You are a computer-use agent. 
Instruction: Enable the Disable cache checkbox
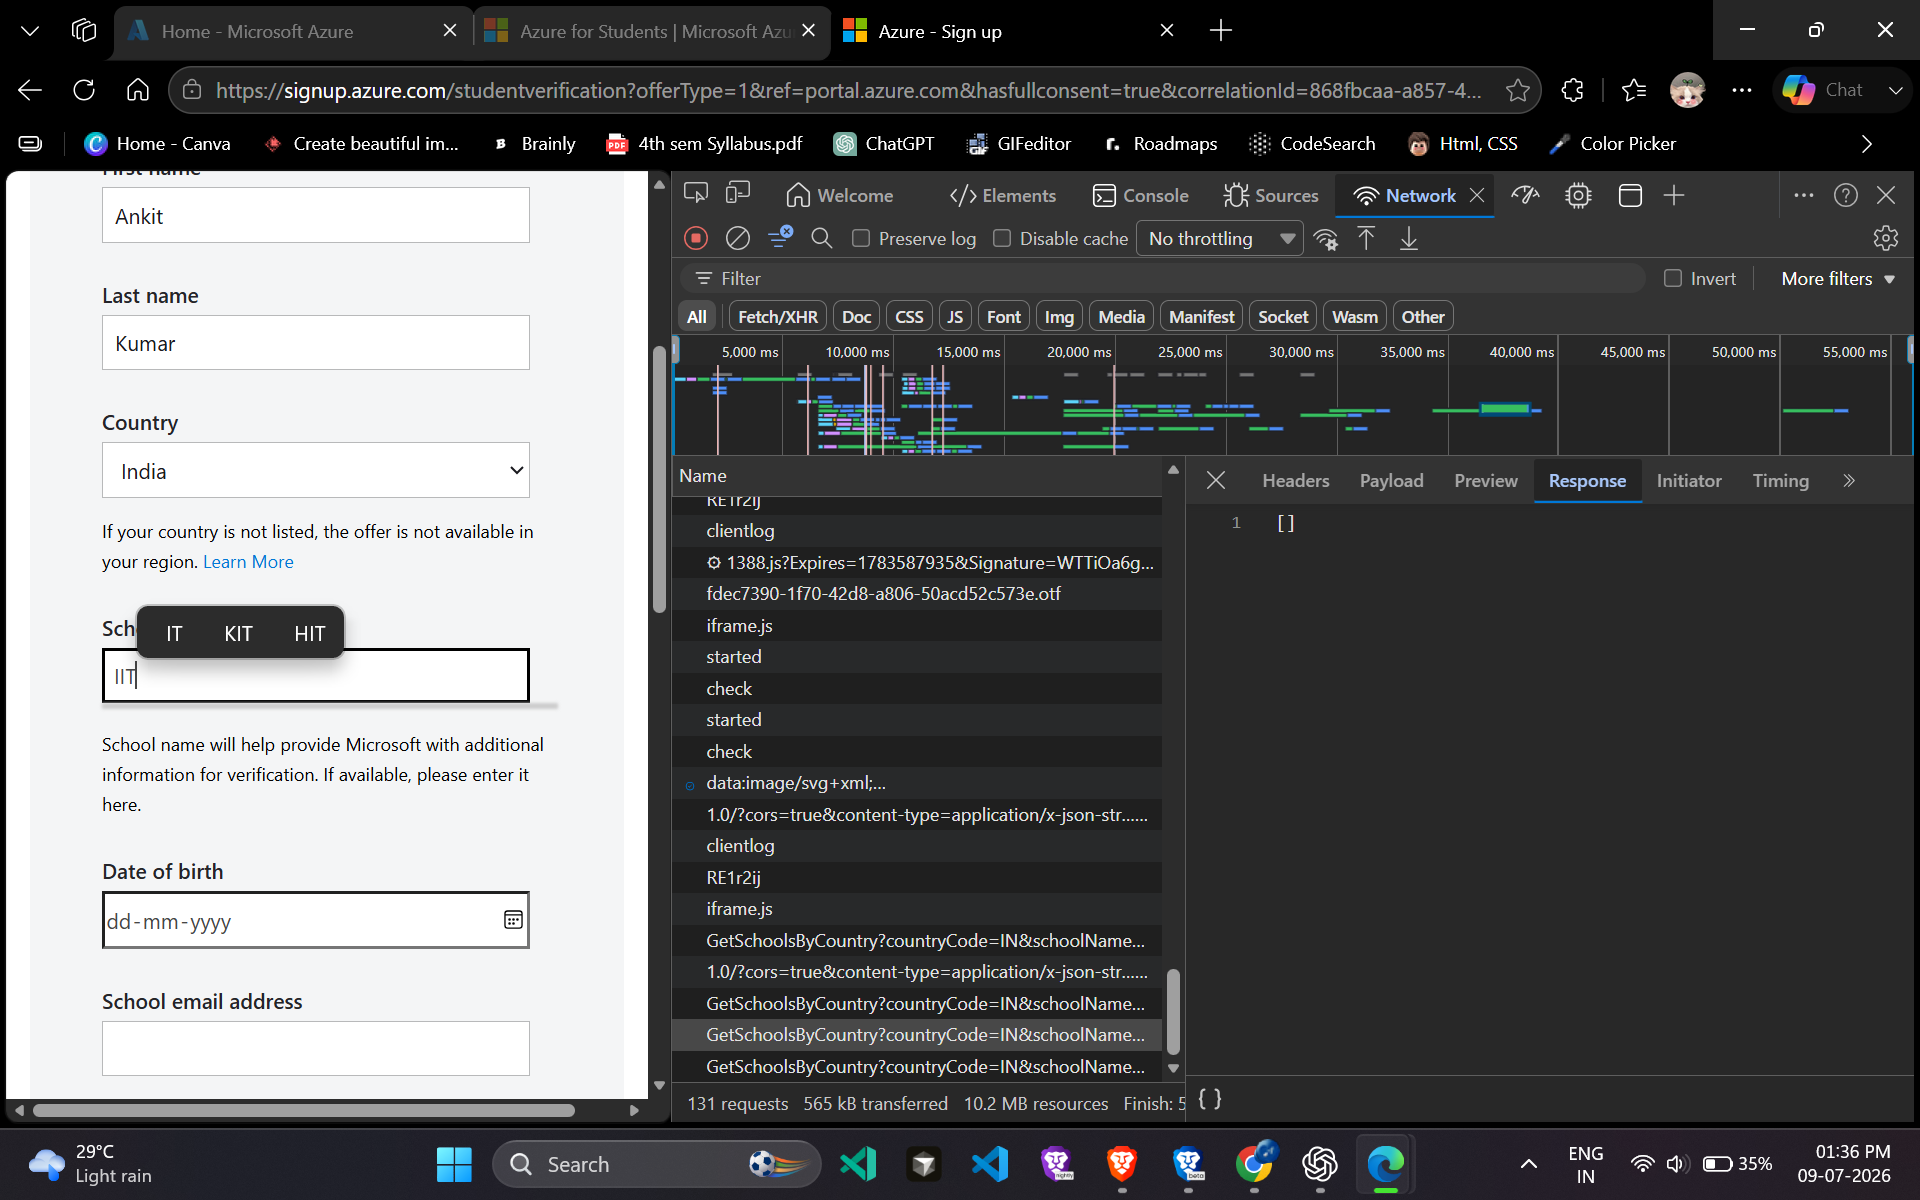pyautogui.click(x=1002, y=238)
